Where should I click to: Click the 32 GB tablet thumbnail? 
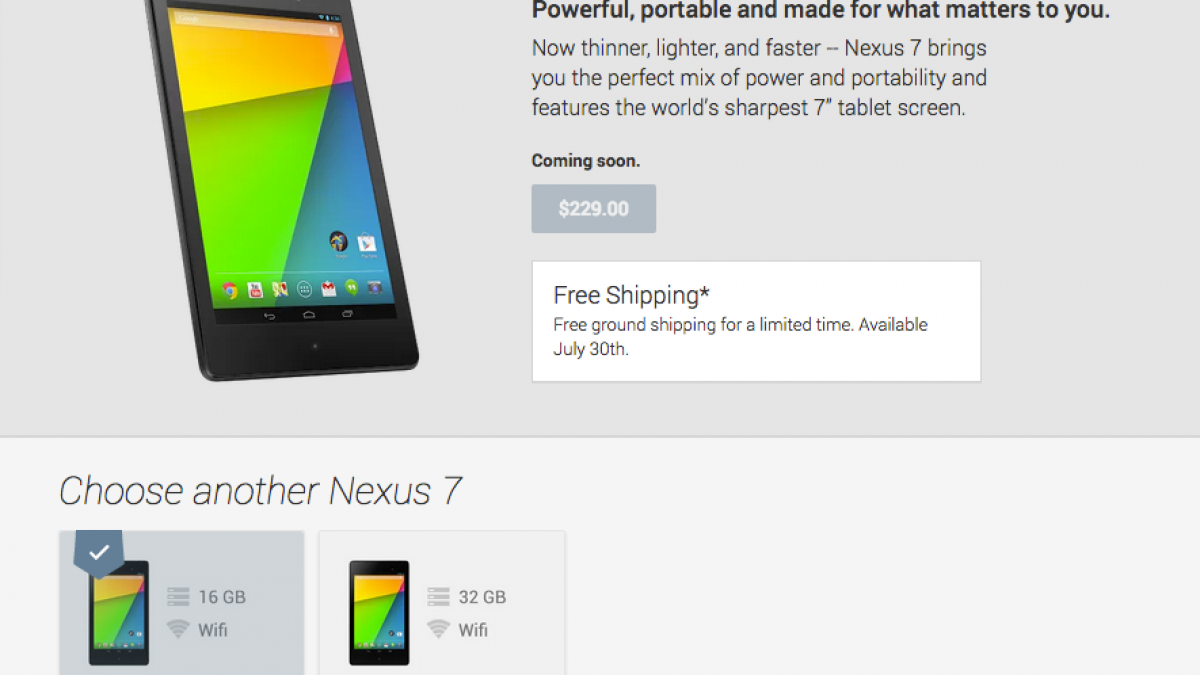click(x=379, y=612)
